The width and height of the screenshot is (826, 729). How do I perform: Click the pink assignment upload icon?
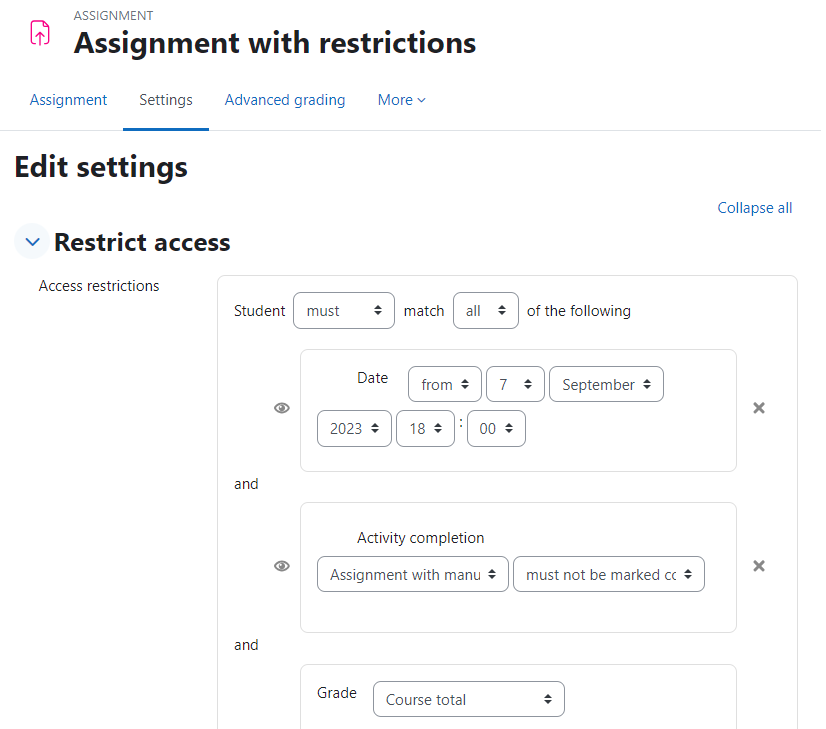40,33
